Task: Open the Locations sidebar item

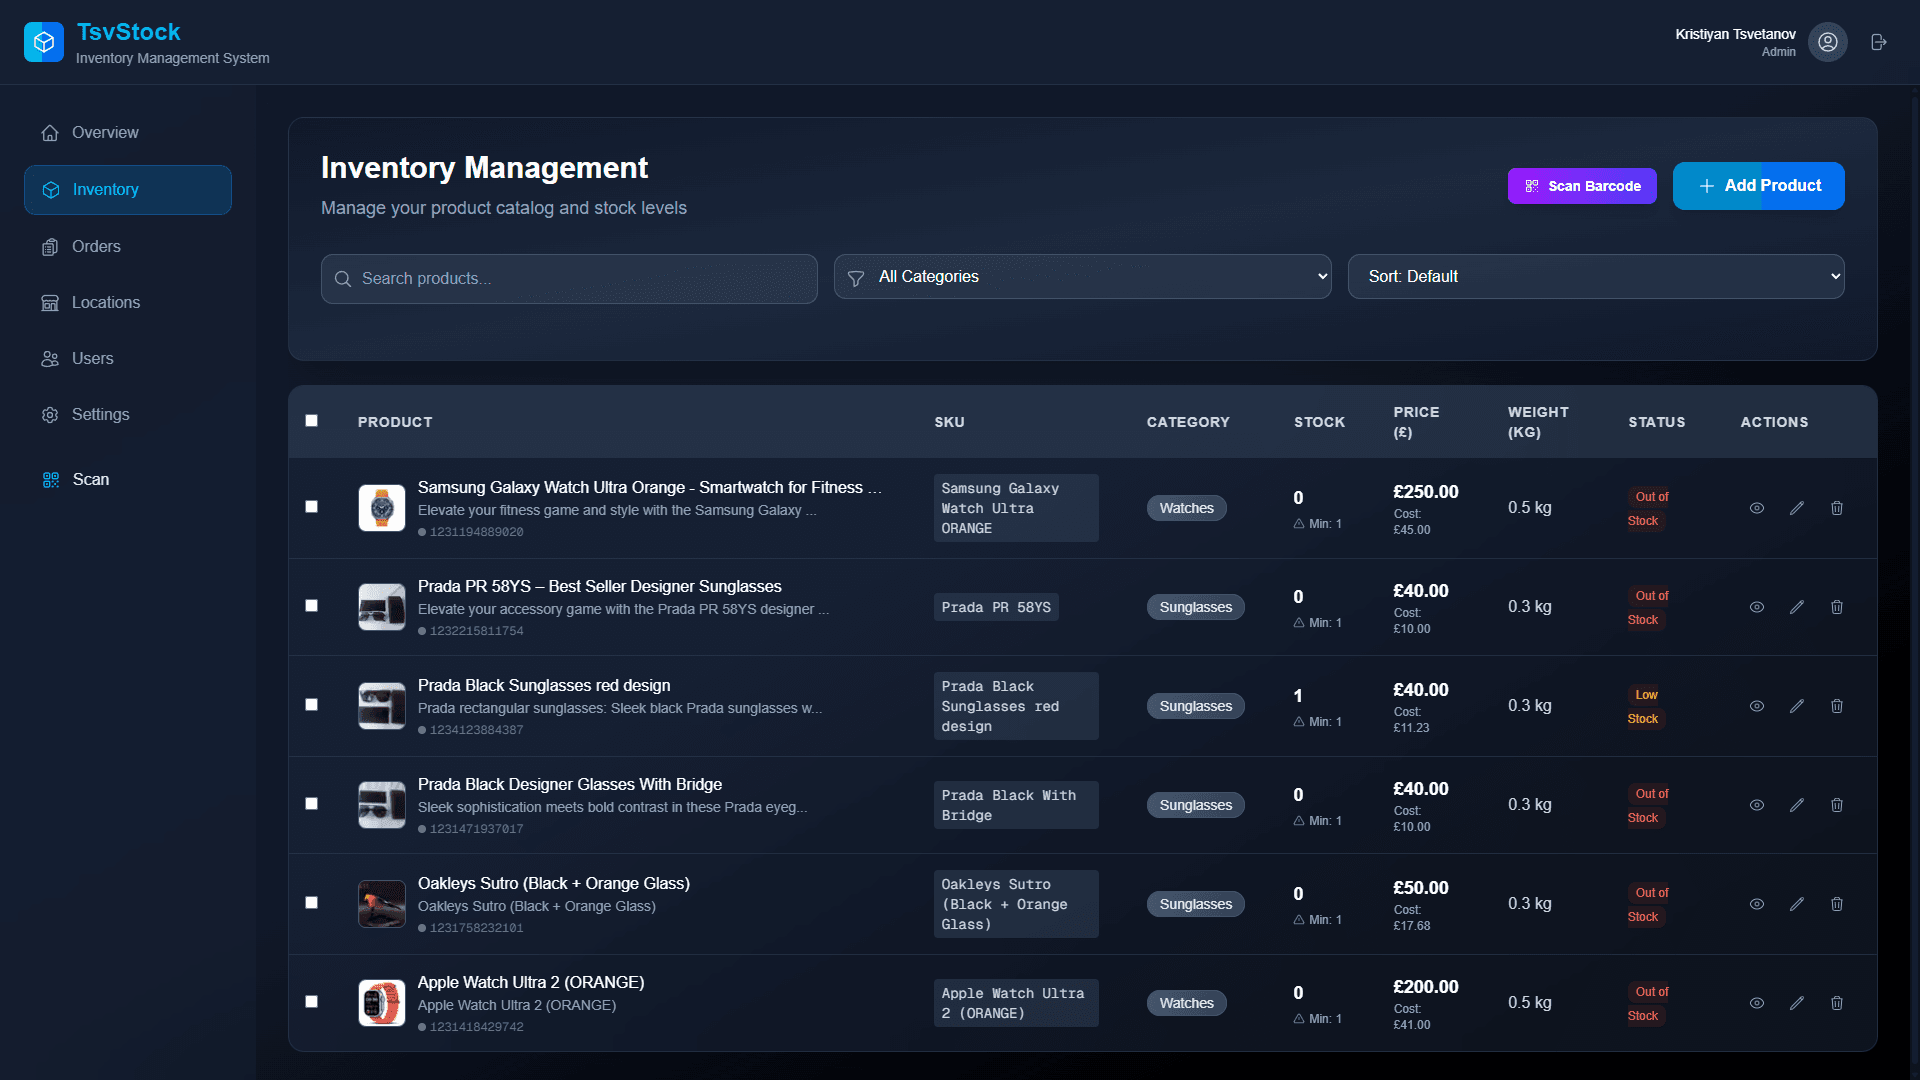Action: click(x=105, y=303)
